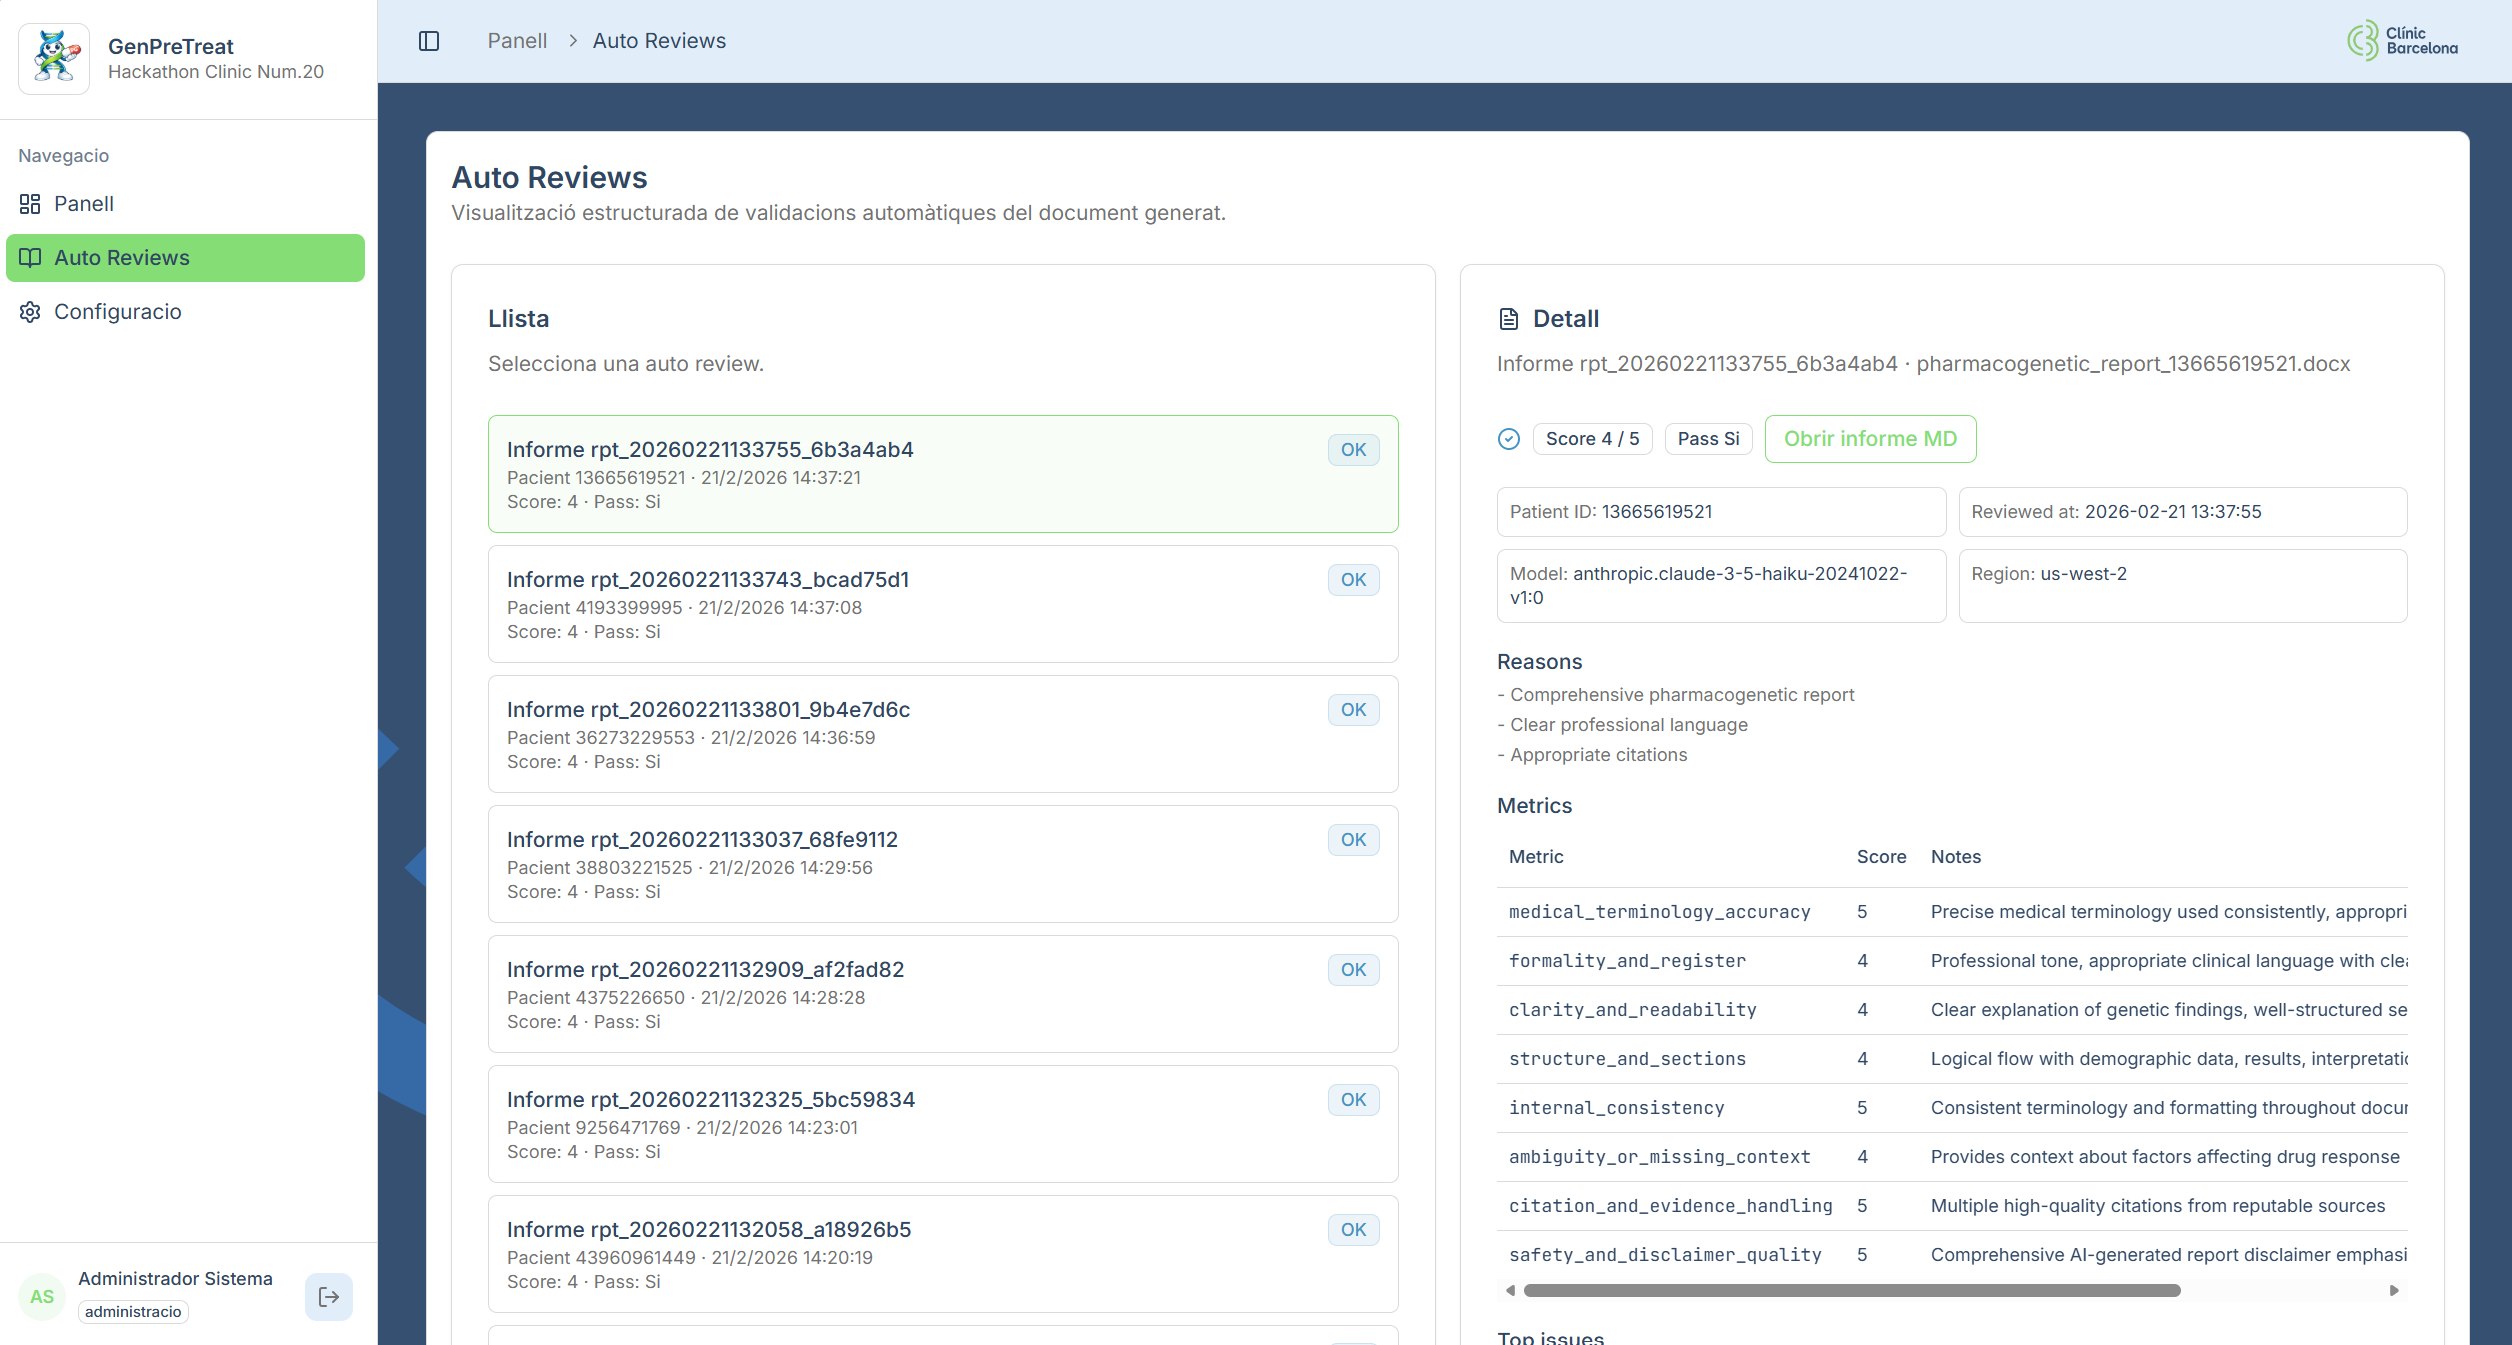Viewport: 2512px width, 1345px height.
Task: Click metrics table horizontal scrollbar thumb
Action: pyautogui.click(x=1850, y=1291)
